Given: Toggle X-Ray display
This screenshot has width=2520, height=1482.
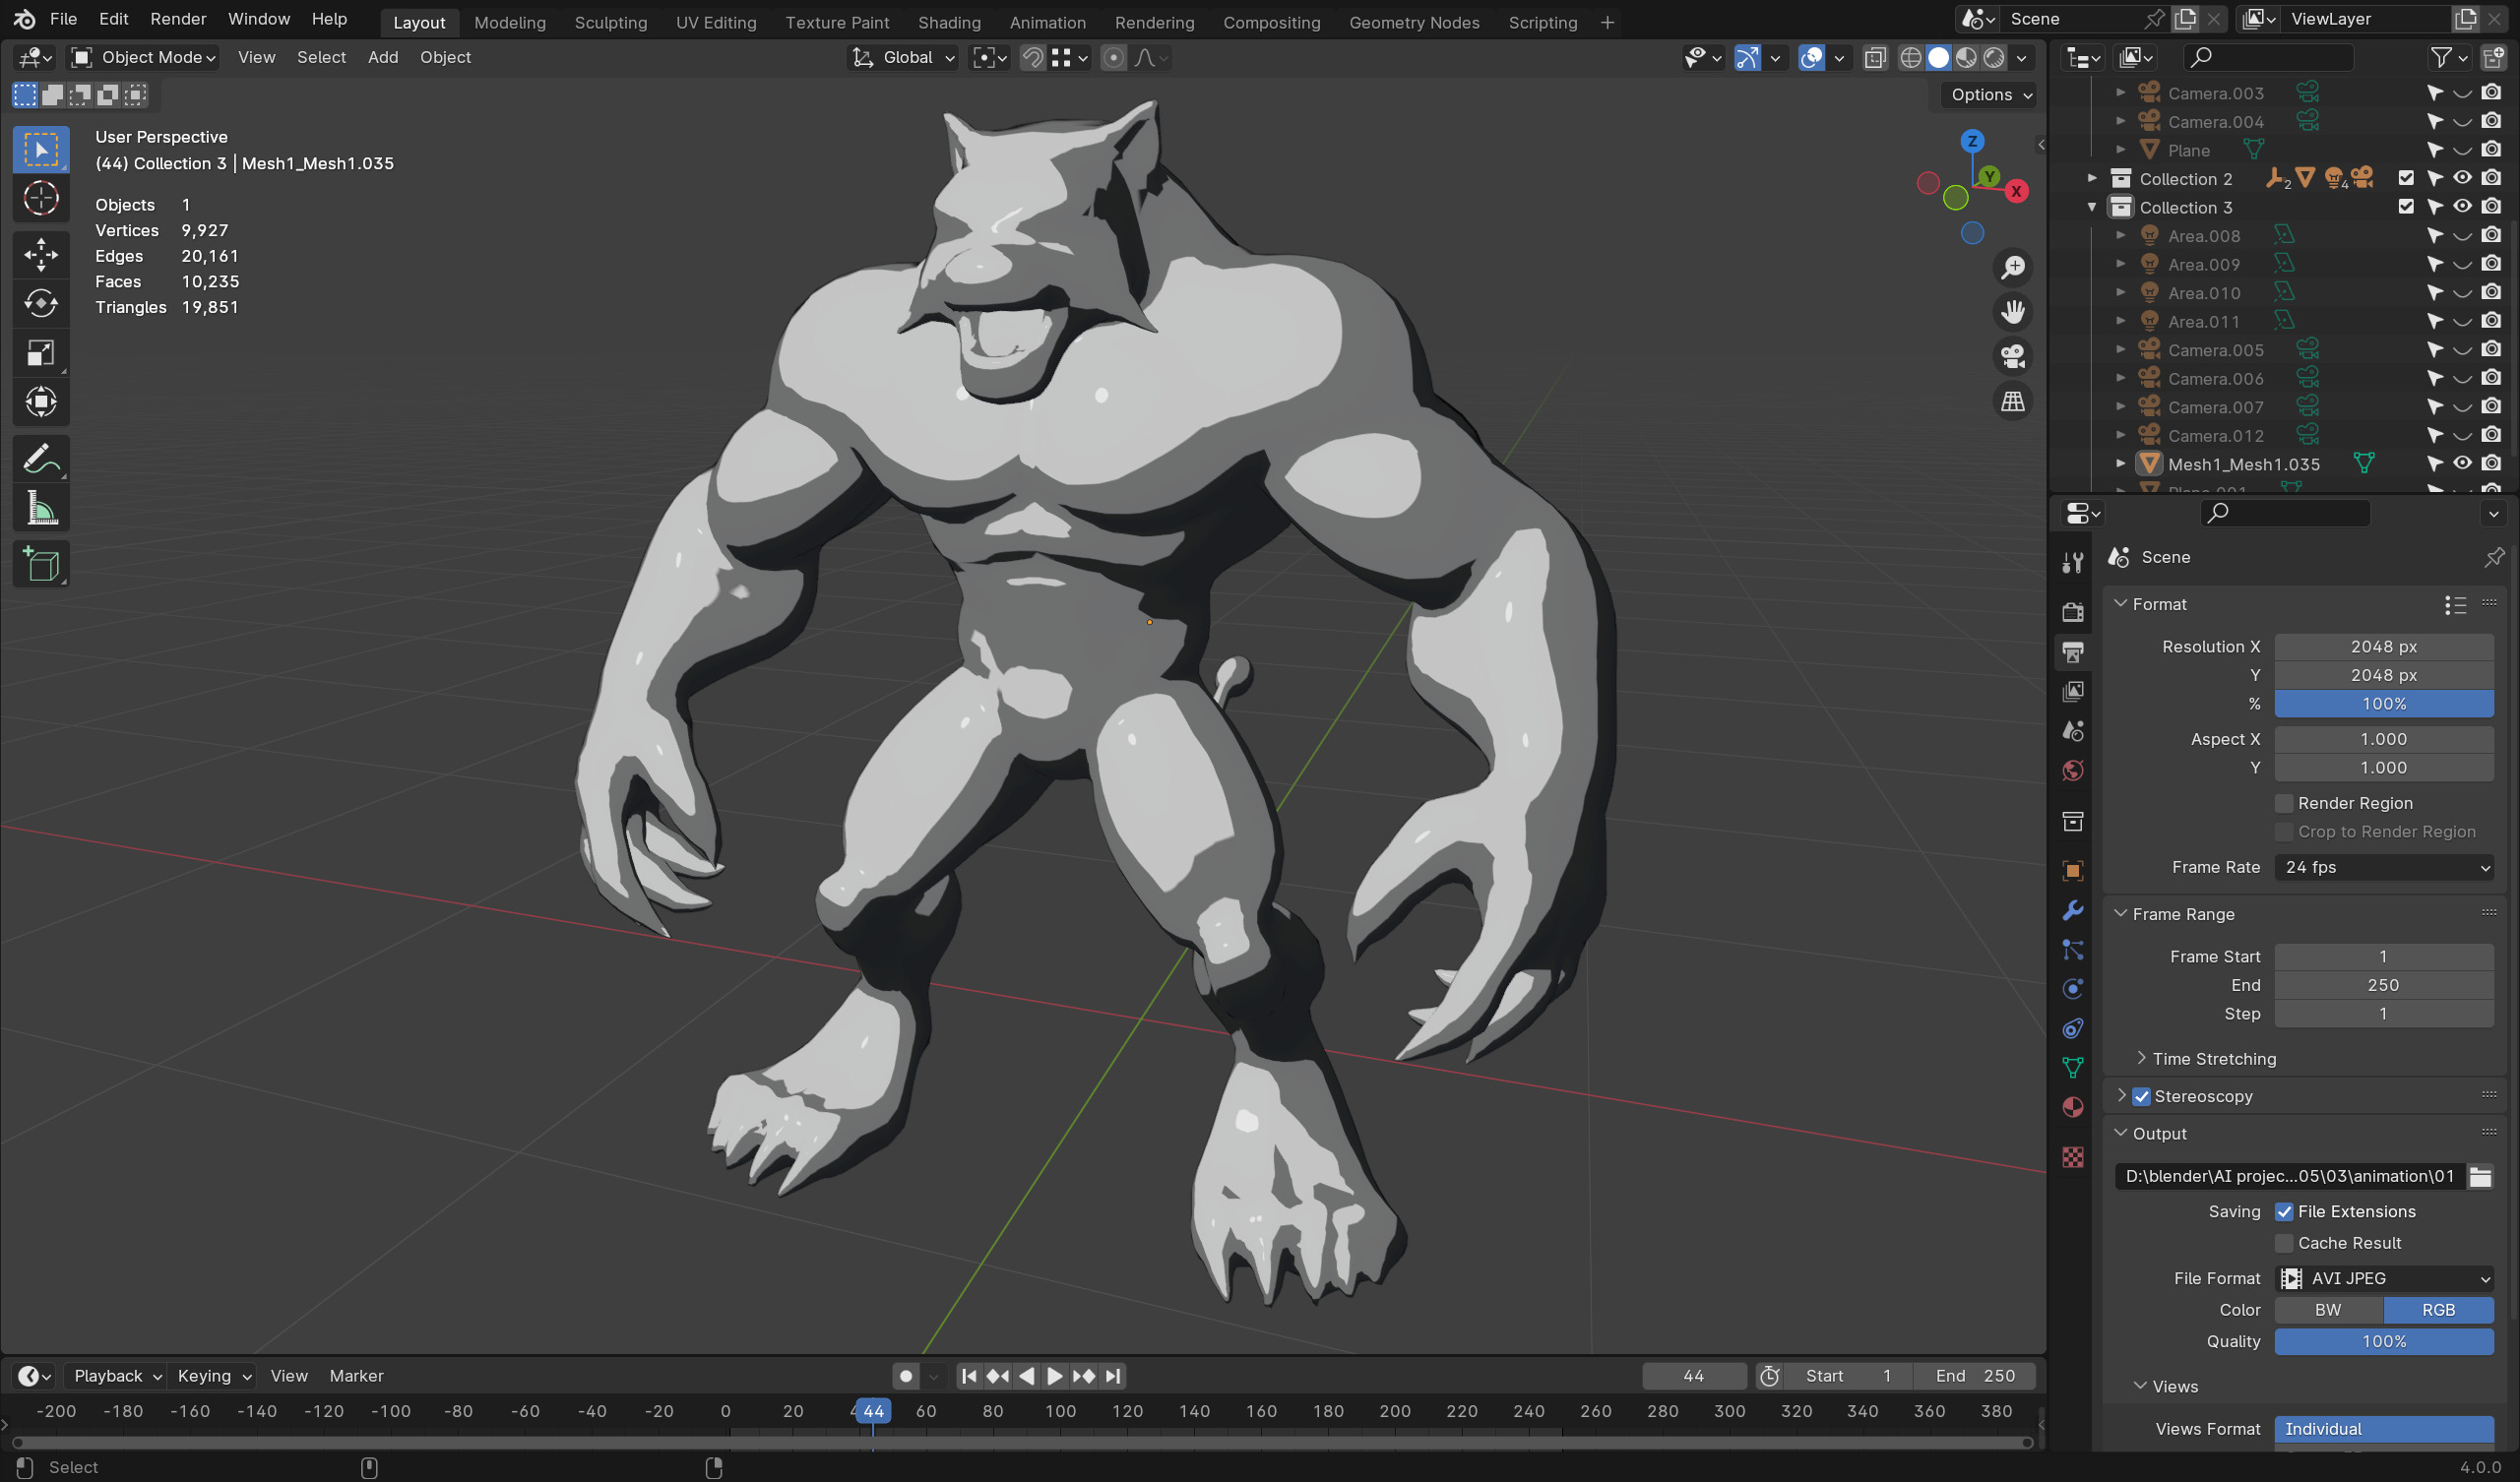Looking at the screenshot, I should click(1875, 58).
